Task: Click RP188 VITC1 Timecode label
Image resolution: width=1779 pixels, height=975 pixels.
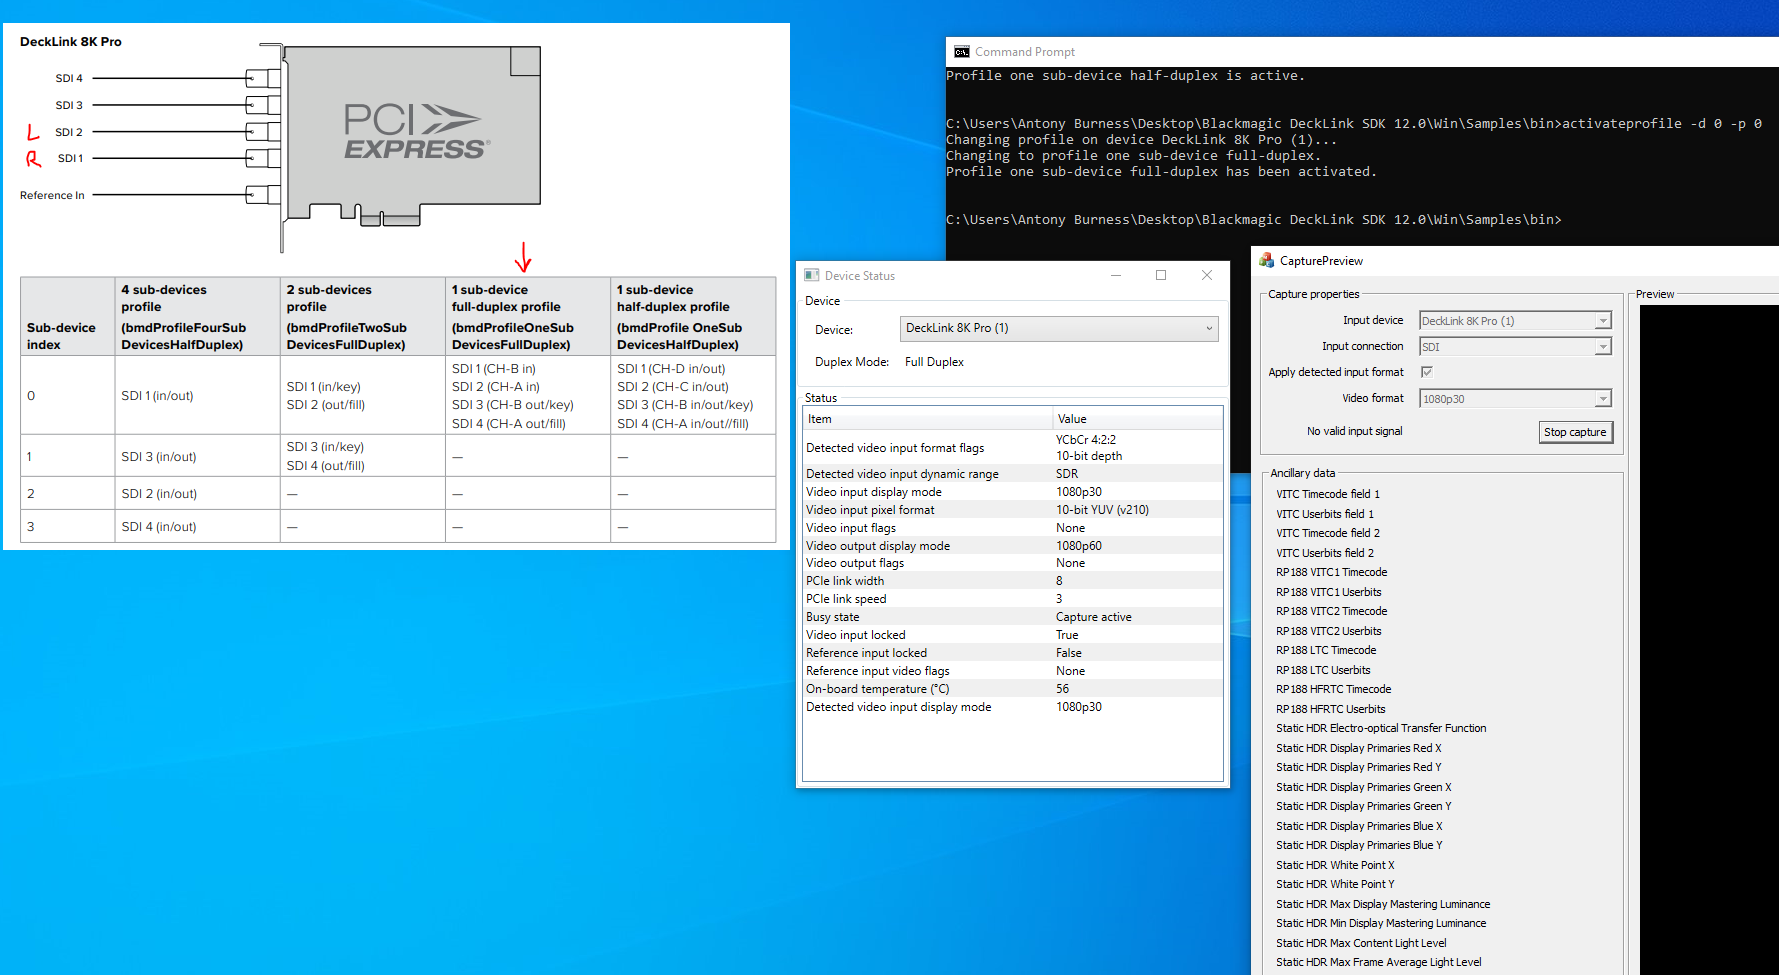Action: tap(1332, 572)
